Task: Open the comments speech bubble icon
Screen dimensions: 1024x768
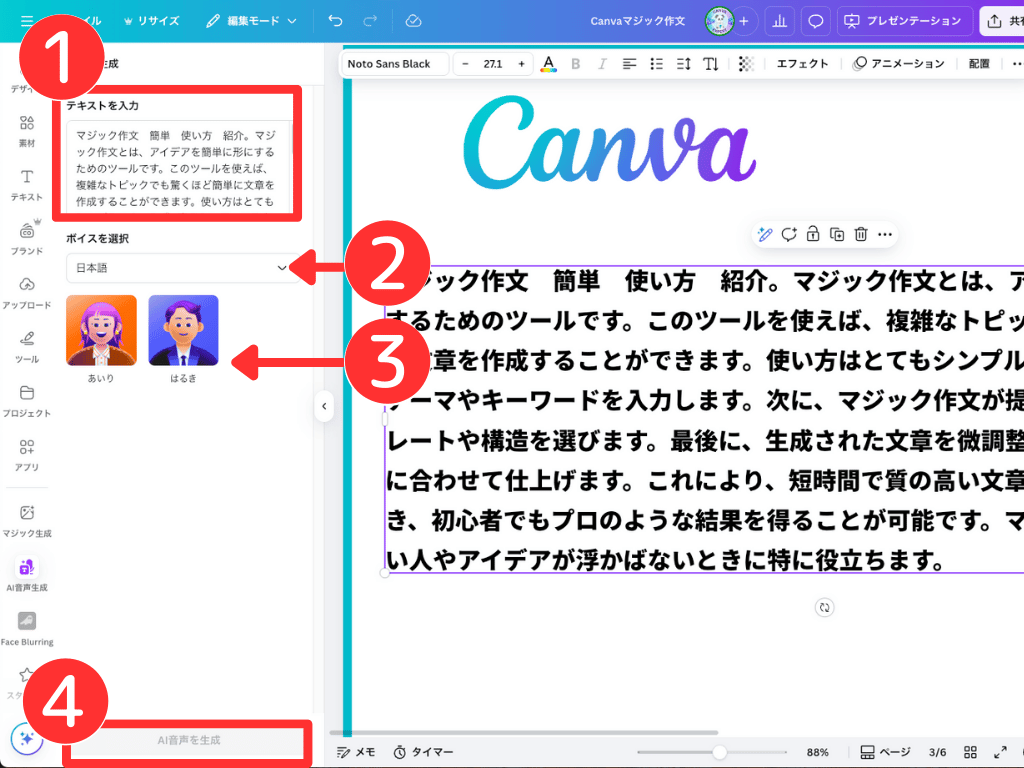Action: [816, 21]
